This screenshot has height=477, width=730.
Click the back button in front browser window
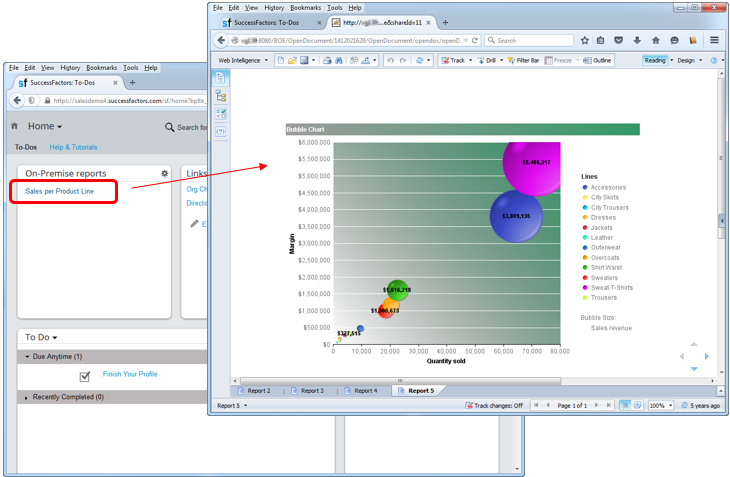point(221,40)
